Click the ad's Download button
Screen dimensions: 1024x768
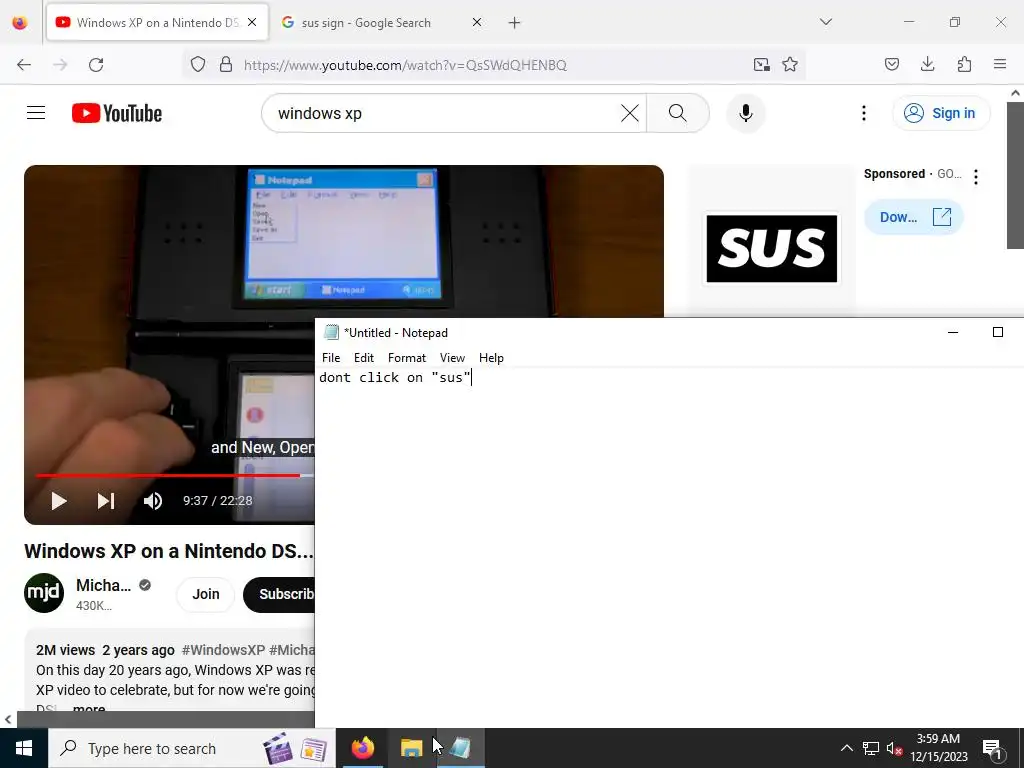914,217
